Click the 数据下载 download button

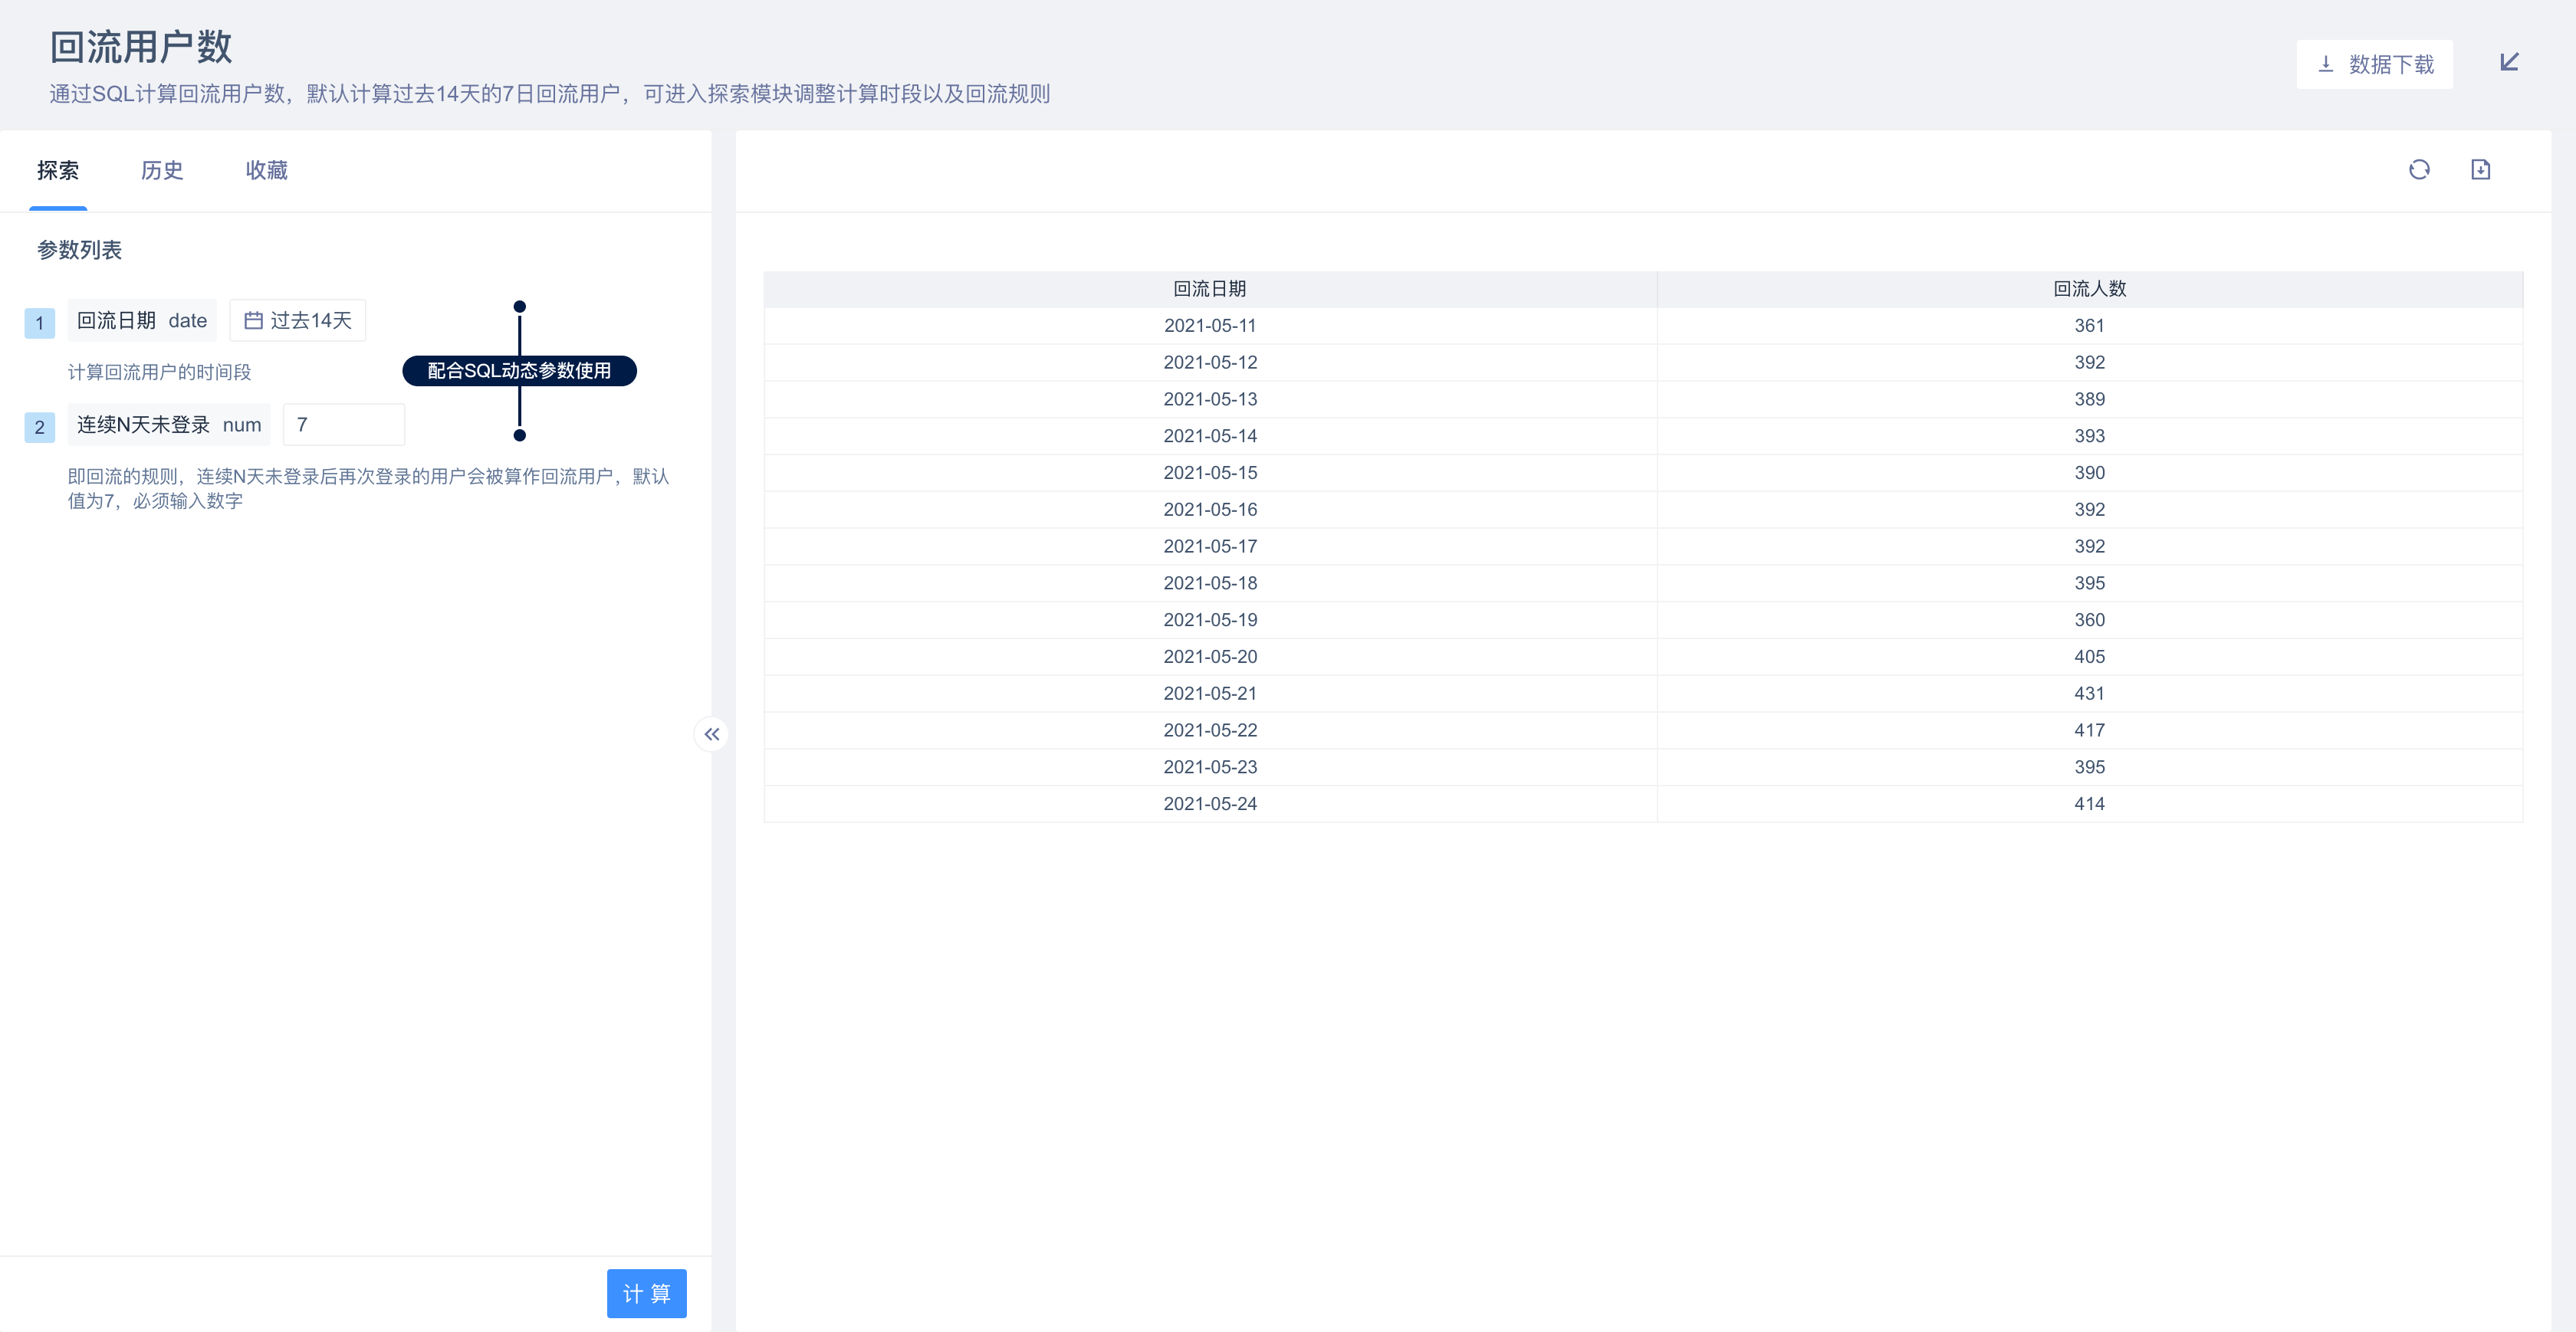click(2374, 65)
